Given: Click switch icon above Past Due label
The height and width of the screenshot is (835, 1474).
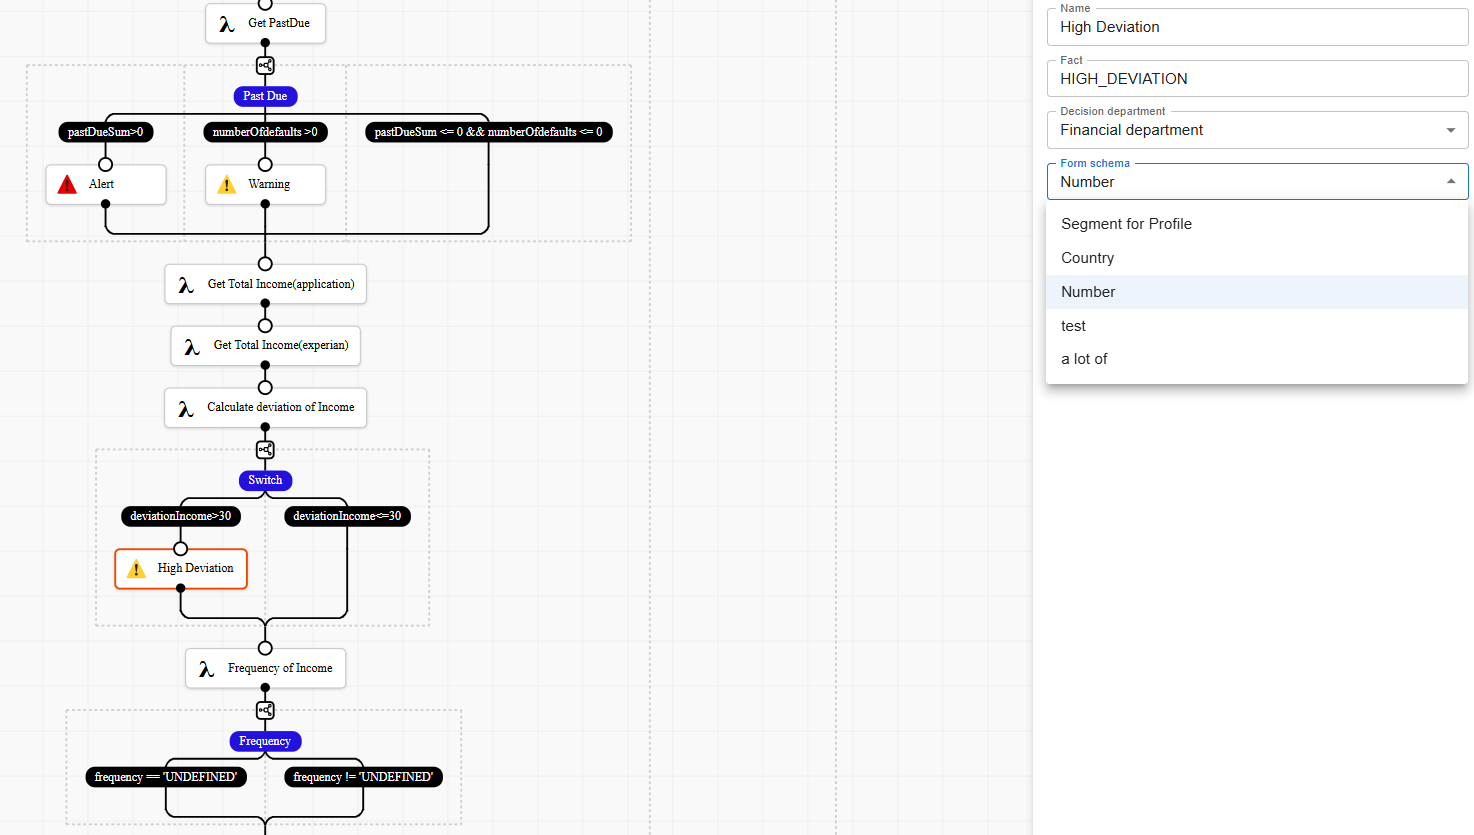Looking at the screenshot, I should pyautogui.click(x=265, y=66).
